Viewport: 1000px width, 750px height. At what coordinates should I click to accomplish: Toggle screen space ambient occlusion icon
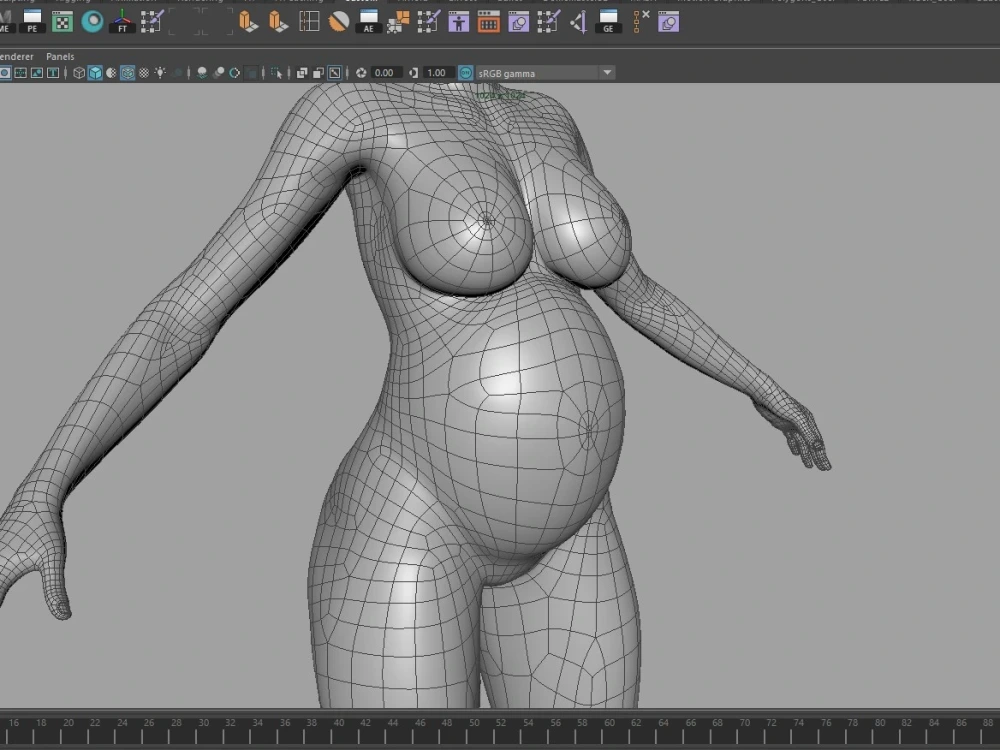click(x=202, y=73)
